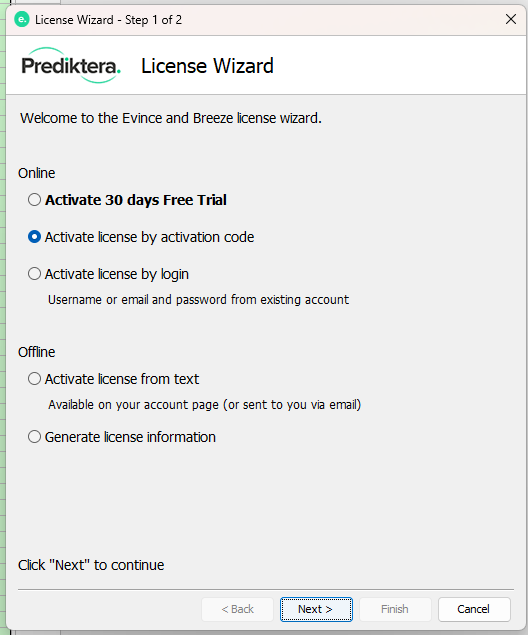Close the License Wizard window
The image size is (528, 635).
tap(511, 19)
